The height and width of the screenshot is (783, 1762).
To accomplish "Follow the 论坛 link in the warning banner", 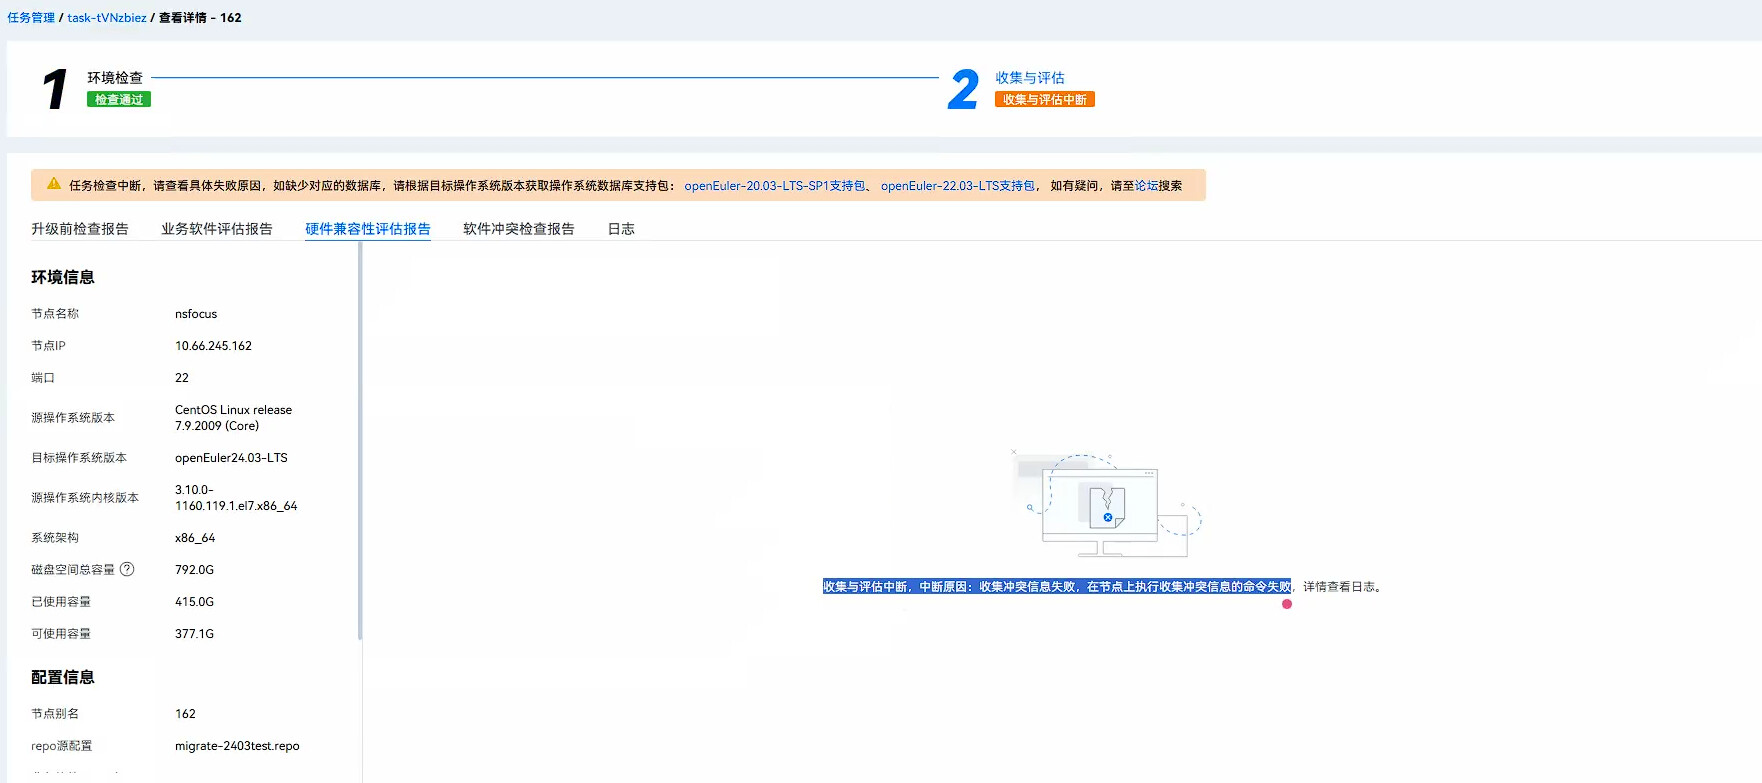I will (1146, 186).
